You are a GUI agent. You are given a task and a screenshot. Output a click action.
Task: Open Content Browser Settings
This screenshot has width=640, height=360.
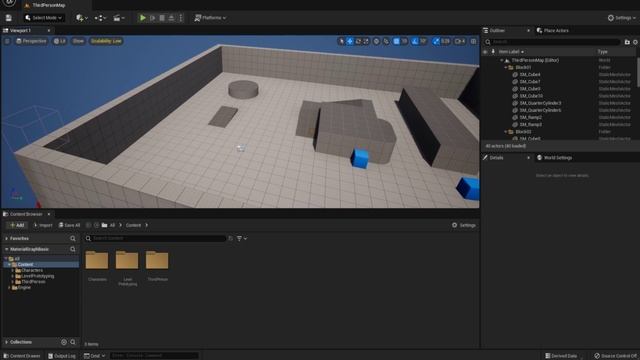click(x=464, y=225)
